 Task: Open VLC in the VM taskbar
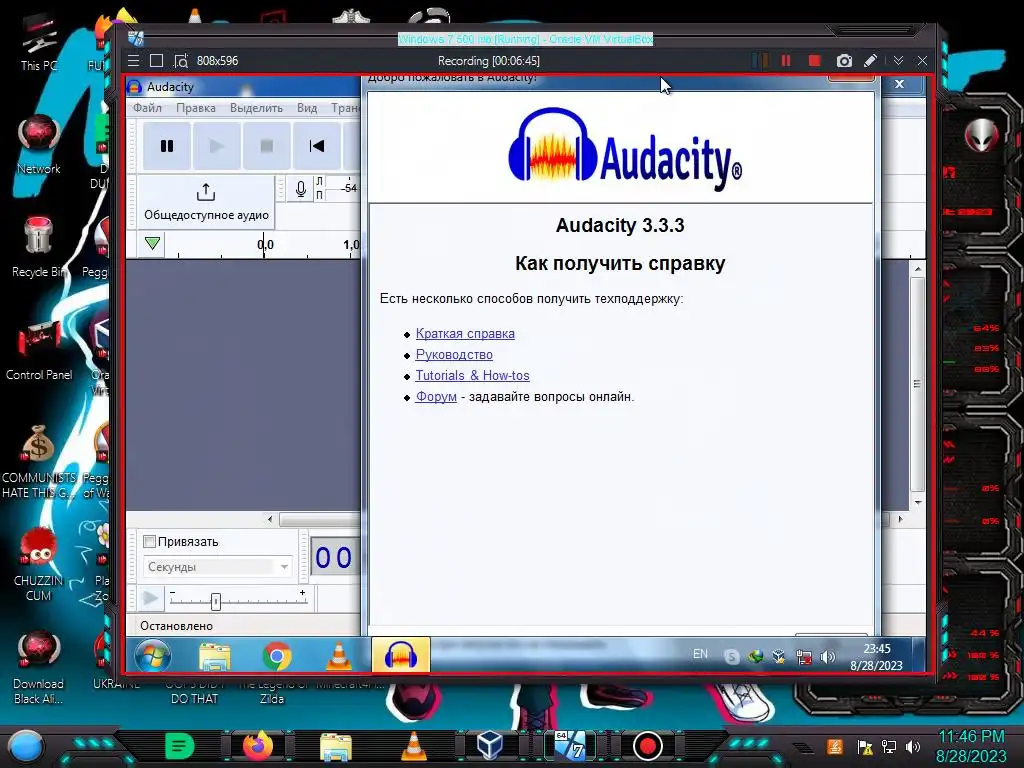click(338, 656)
